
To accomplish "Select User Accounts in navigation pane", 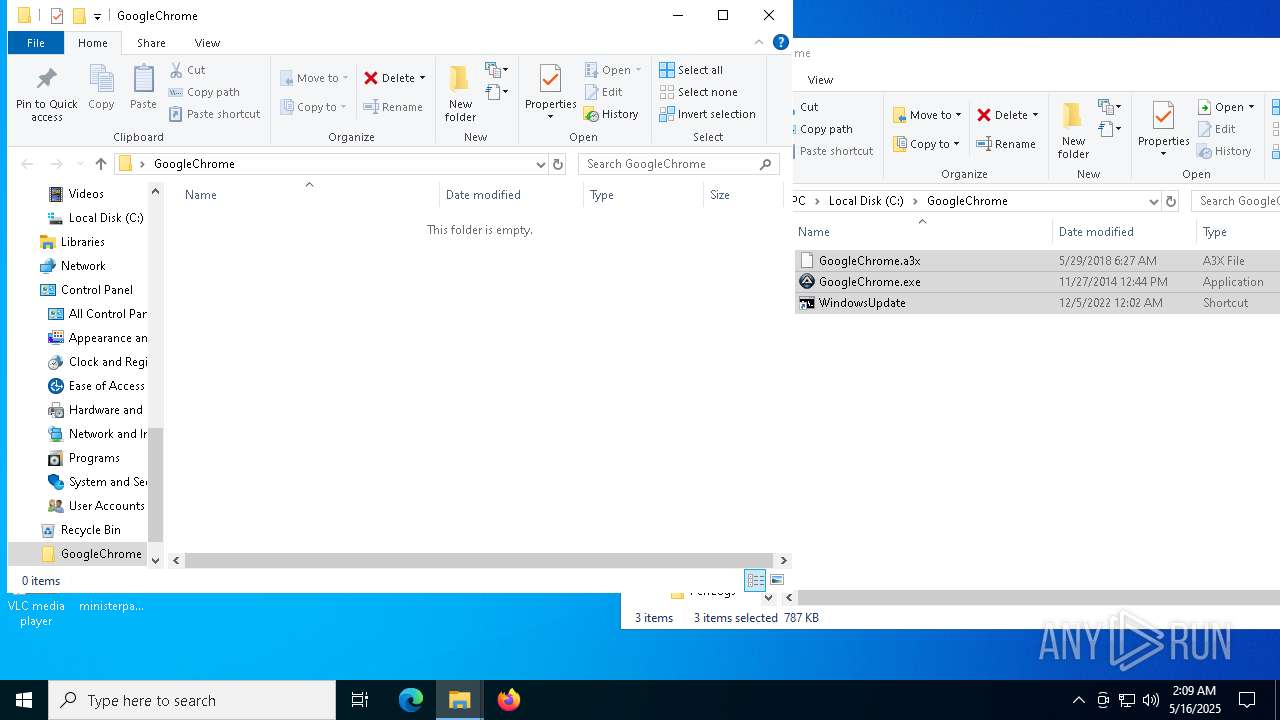I will point(106,506).
